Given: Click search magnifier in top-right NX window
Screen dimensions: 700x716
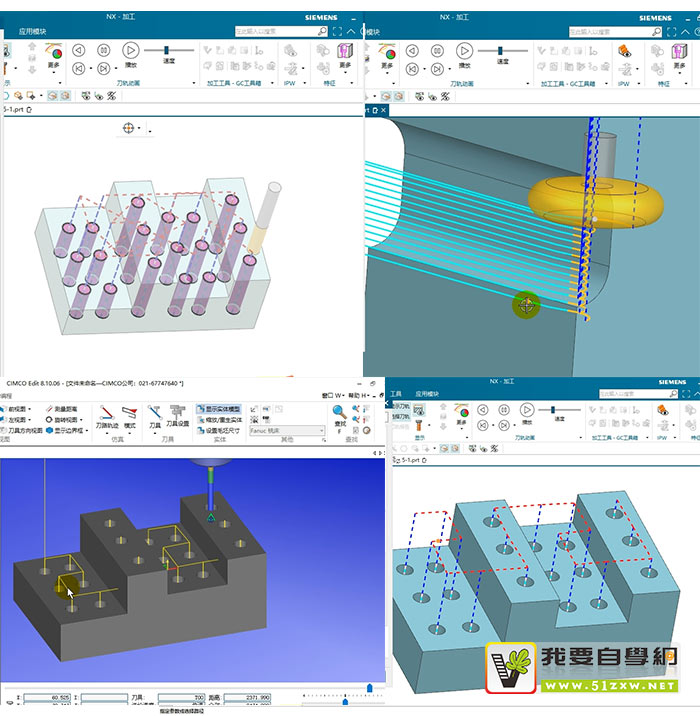Looking at the screenshot, I should click(656, 32).
